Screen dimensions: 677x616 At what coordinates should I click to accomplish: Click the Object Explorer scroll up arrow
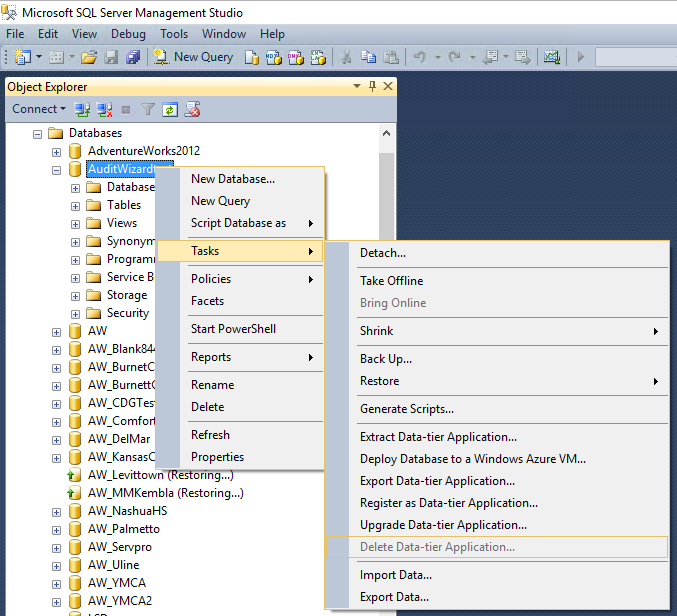point(386,133)
